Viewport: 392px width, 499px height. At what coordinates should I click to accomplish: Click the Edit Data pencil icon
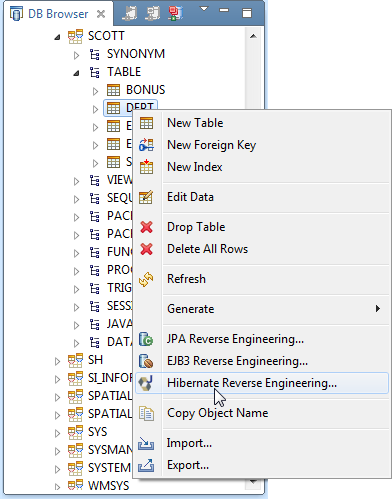(x=146, y=197)
